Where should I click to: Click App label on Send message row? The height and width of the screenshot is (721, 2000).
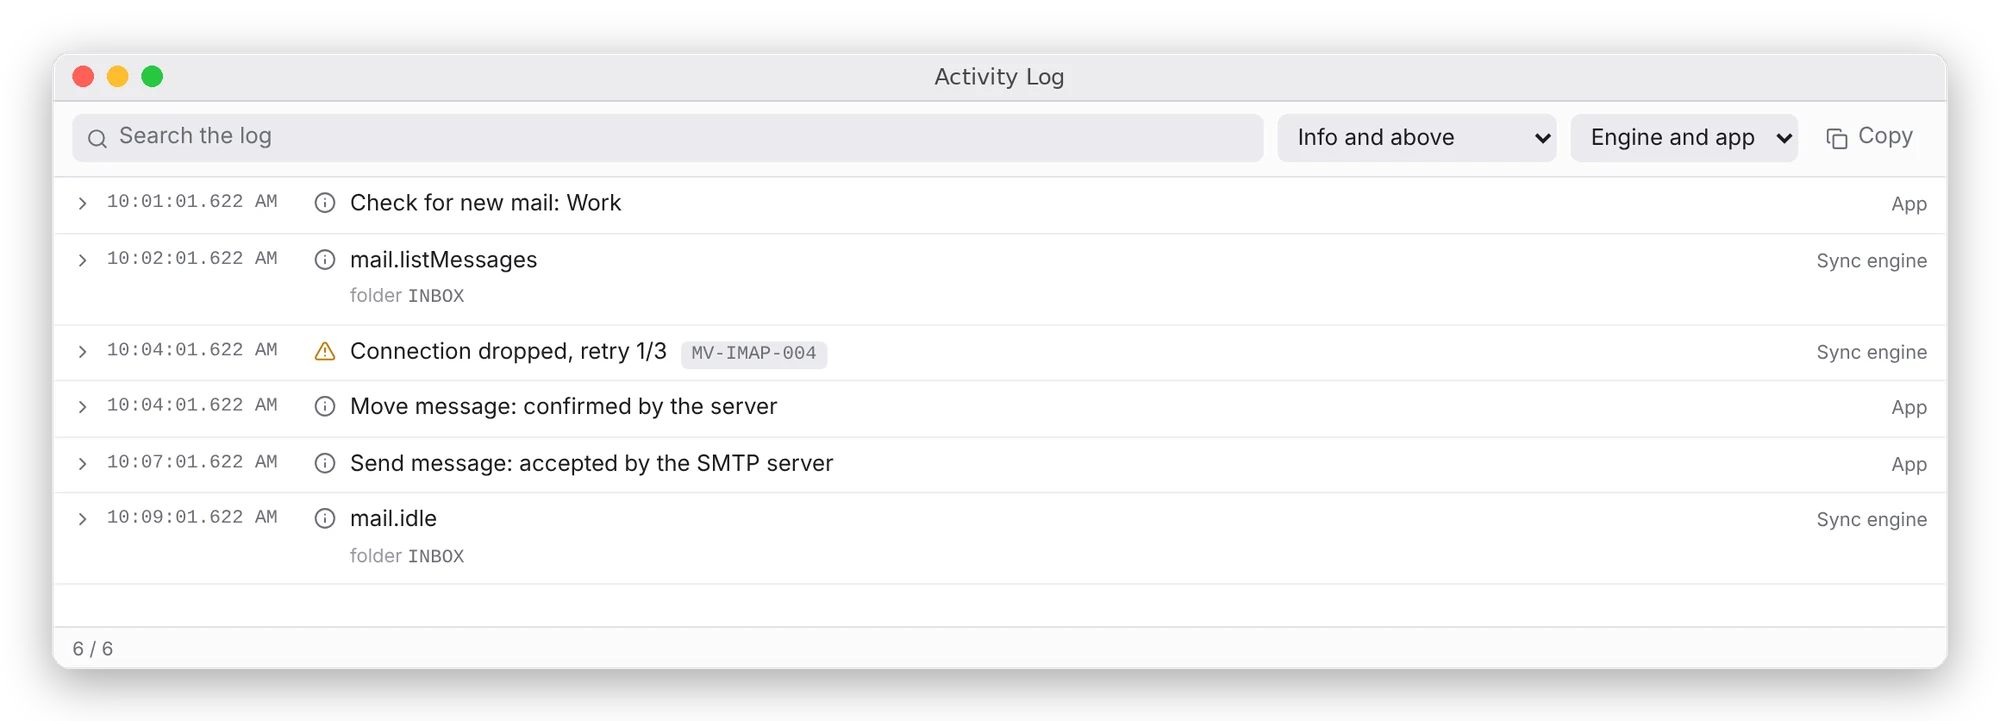(1909, 464)
